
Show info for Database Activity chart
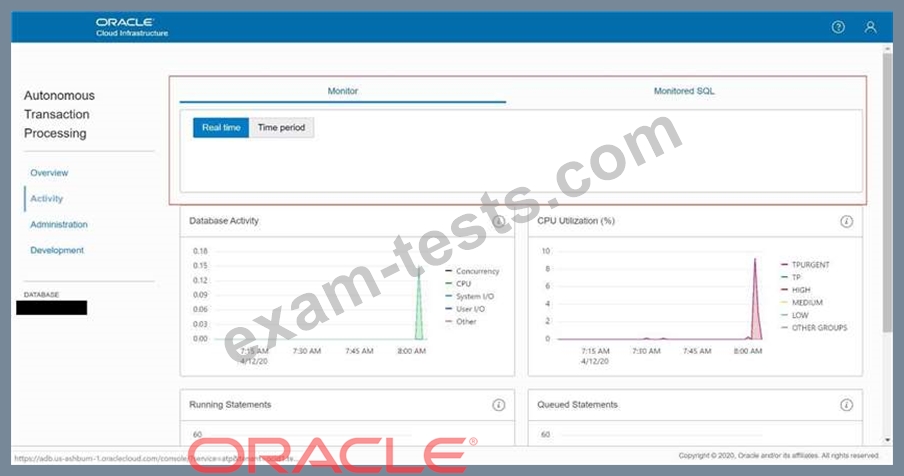tap(499, 221)
